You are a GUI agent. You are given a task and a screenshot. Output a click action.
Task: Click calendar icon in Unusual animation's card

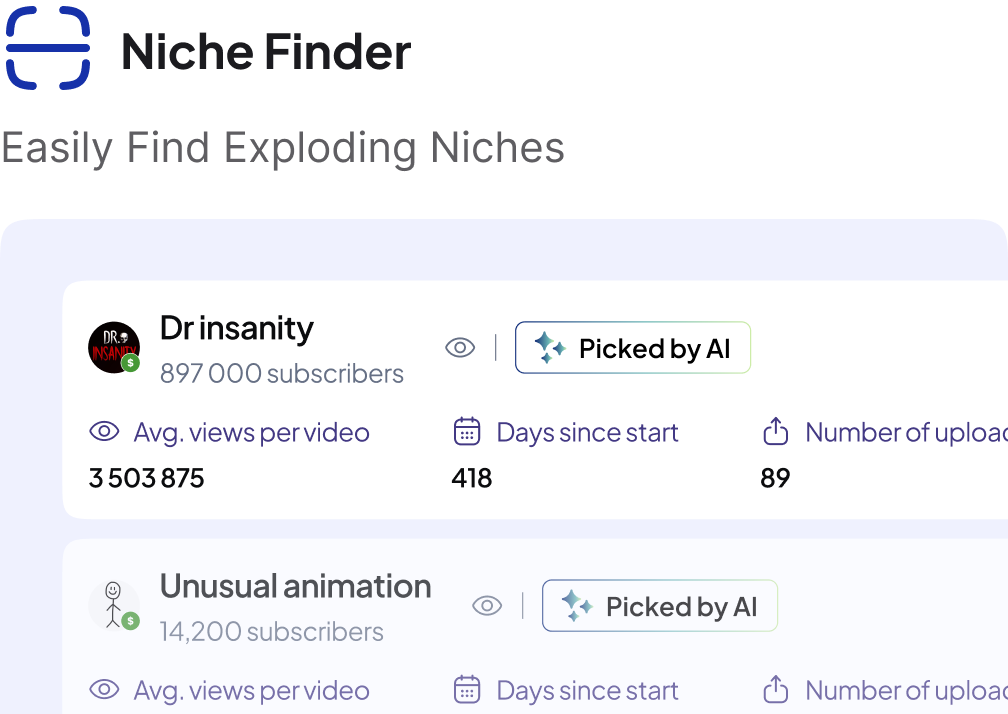467,690
